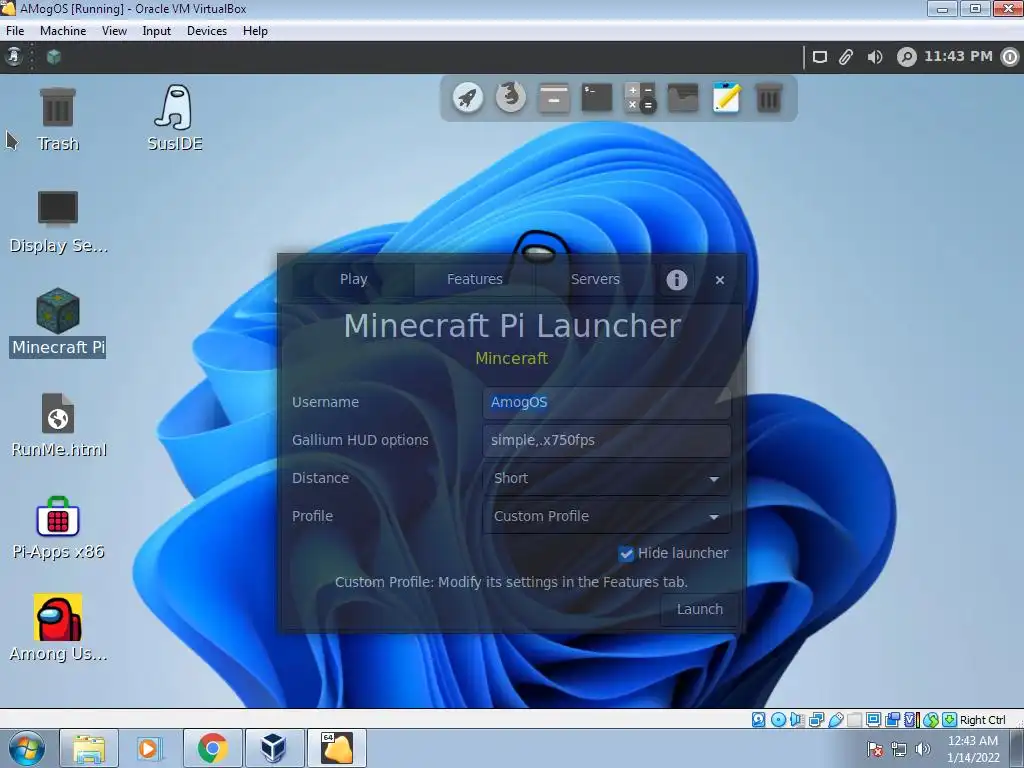Click the VirtualBox shared folders indicator
1024x768 pixels.
(854, 720)
